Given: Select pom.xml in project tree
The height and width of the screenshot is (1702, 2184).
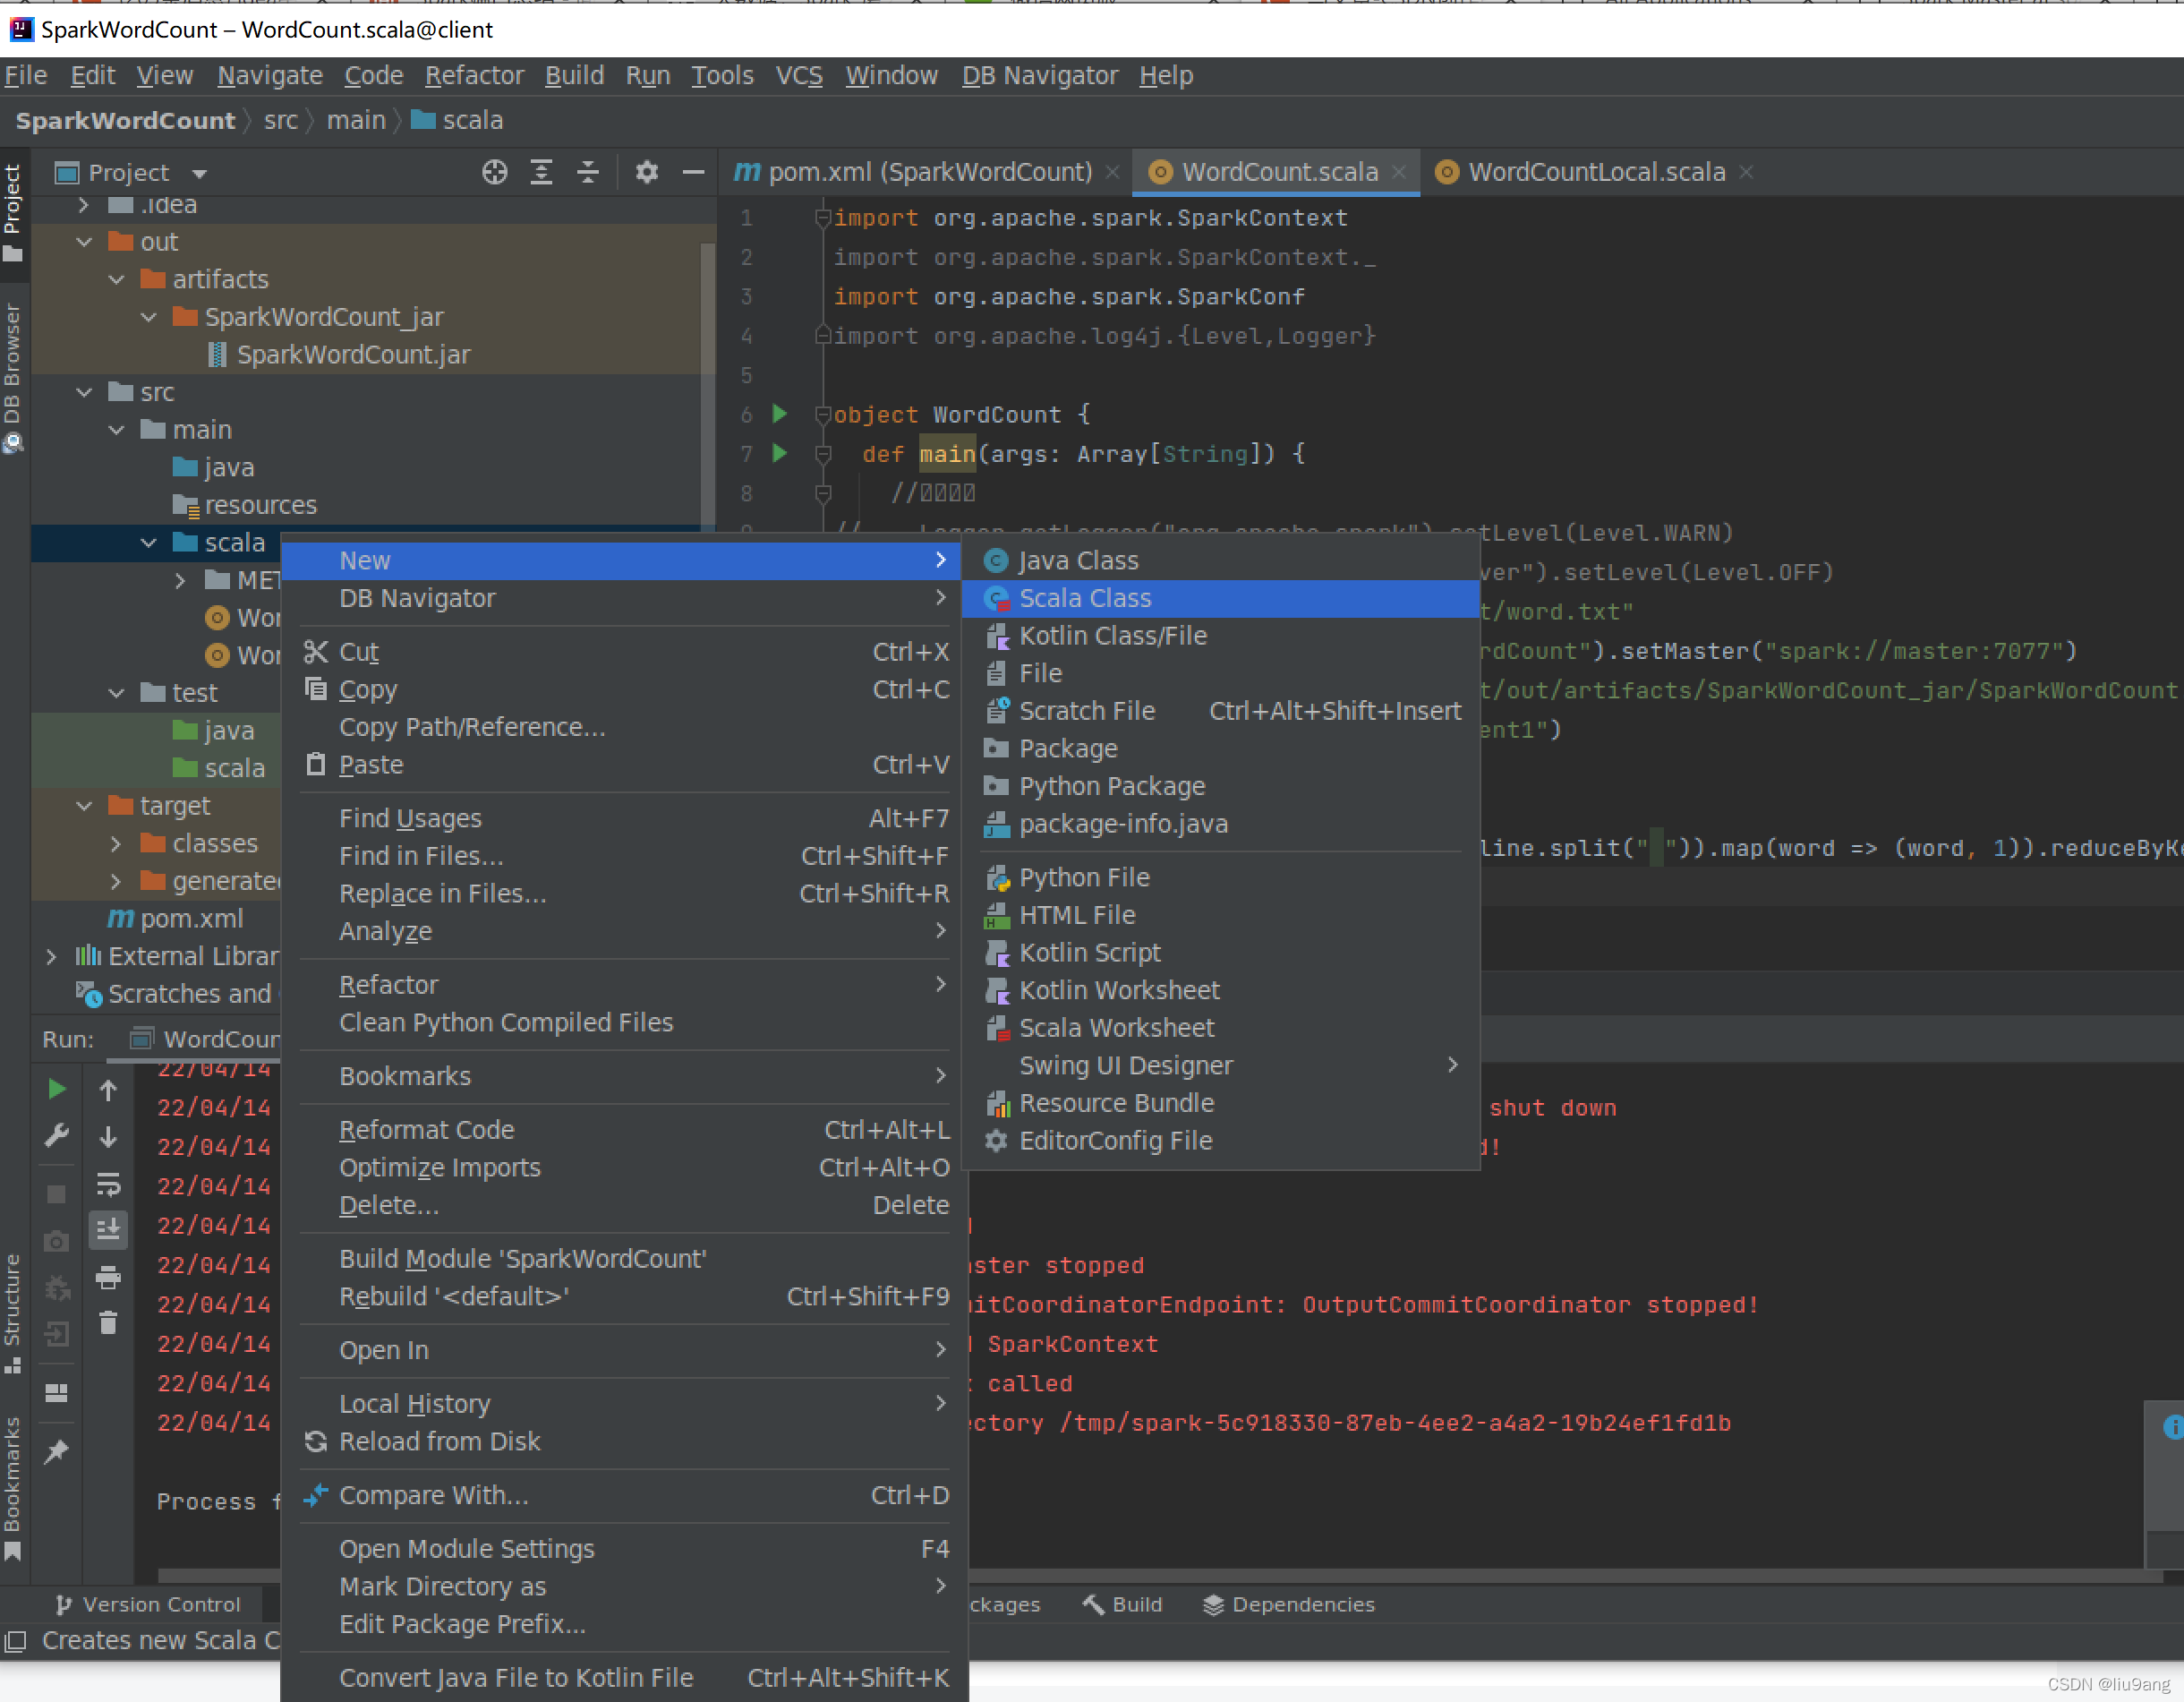Looking at the screenshot, I should coord(191,919).
